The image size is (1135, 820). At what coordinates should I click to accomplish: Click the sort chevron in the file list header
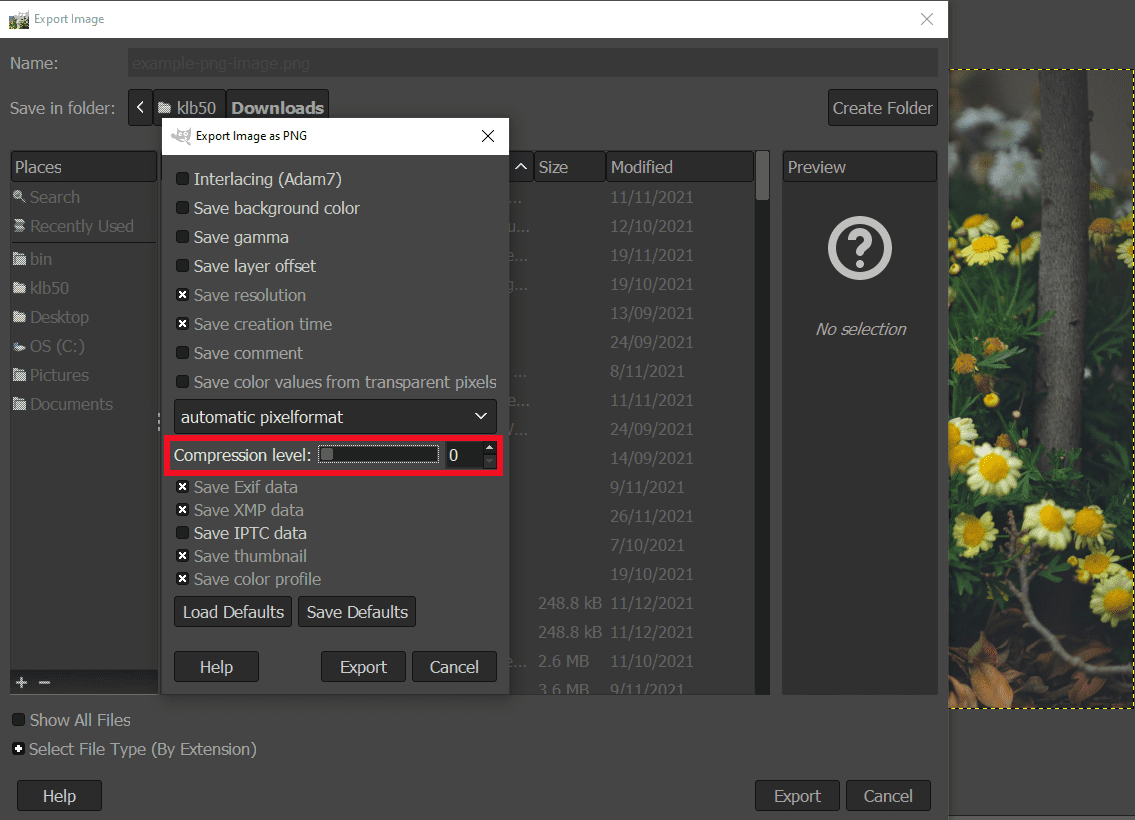521,166
